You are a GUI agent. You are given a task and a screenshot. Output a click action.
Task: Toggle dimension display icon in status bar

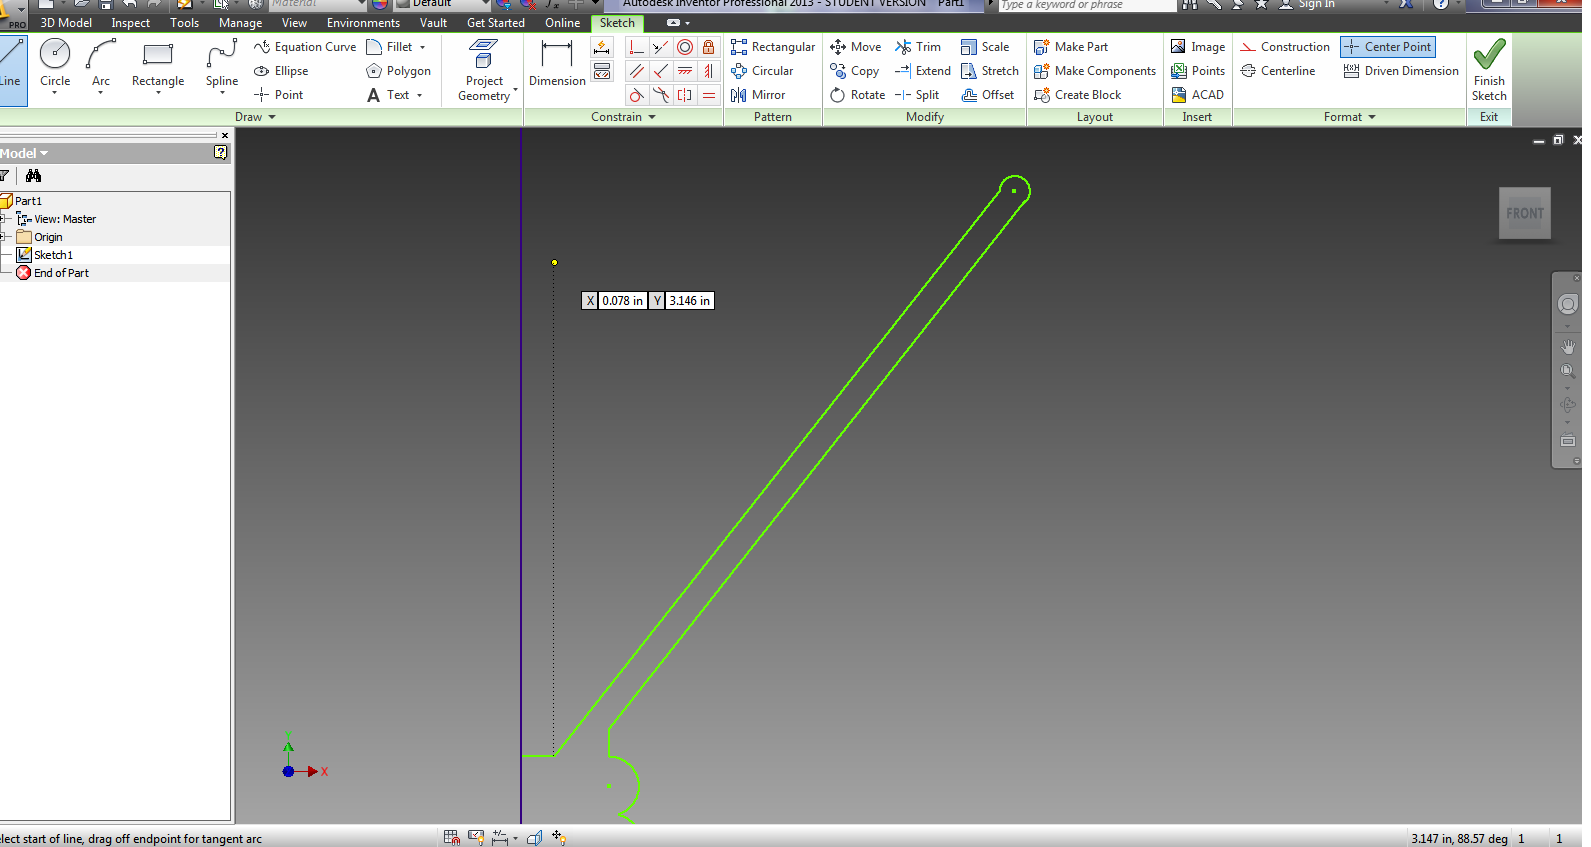500,838
